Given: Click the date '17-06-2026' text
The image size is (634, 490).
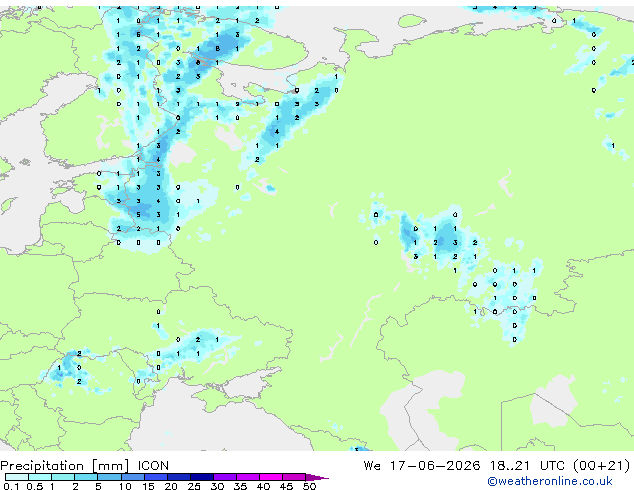Looking at the screenshot, I should (x=435, y=466).
